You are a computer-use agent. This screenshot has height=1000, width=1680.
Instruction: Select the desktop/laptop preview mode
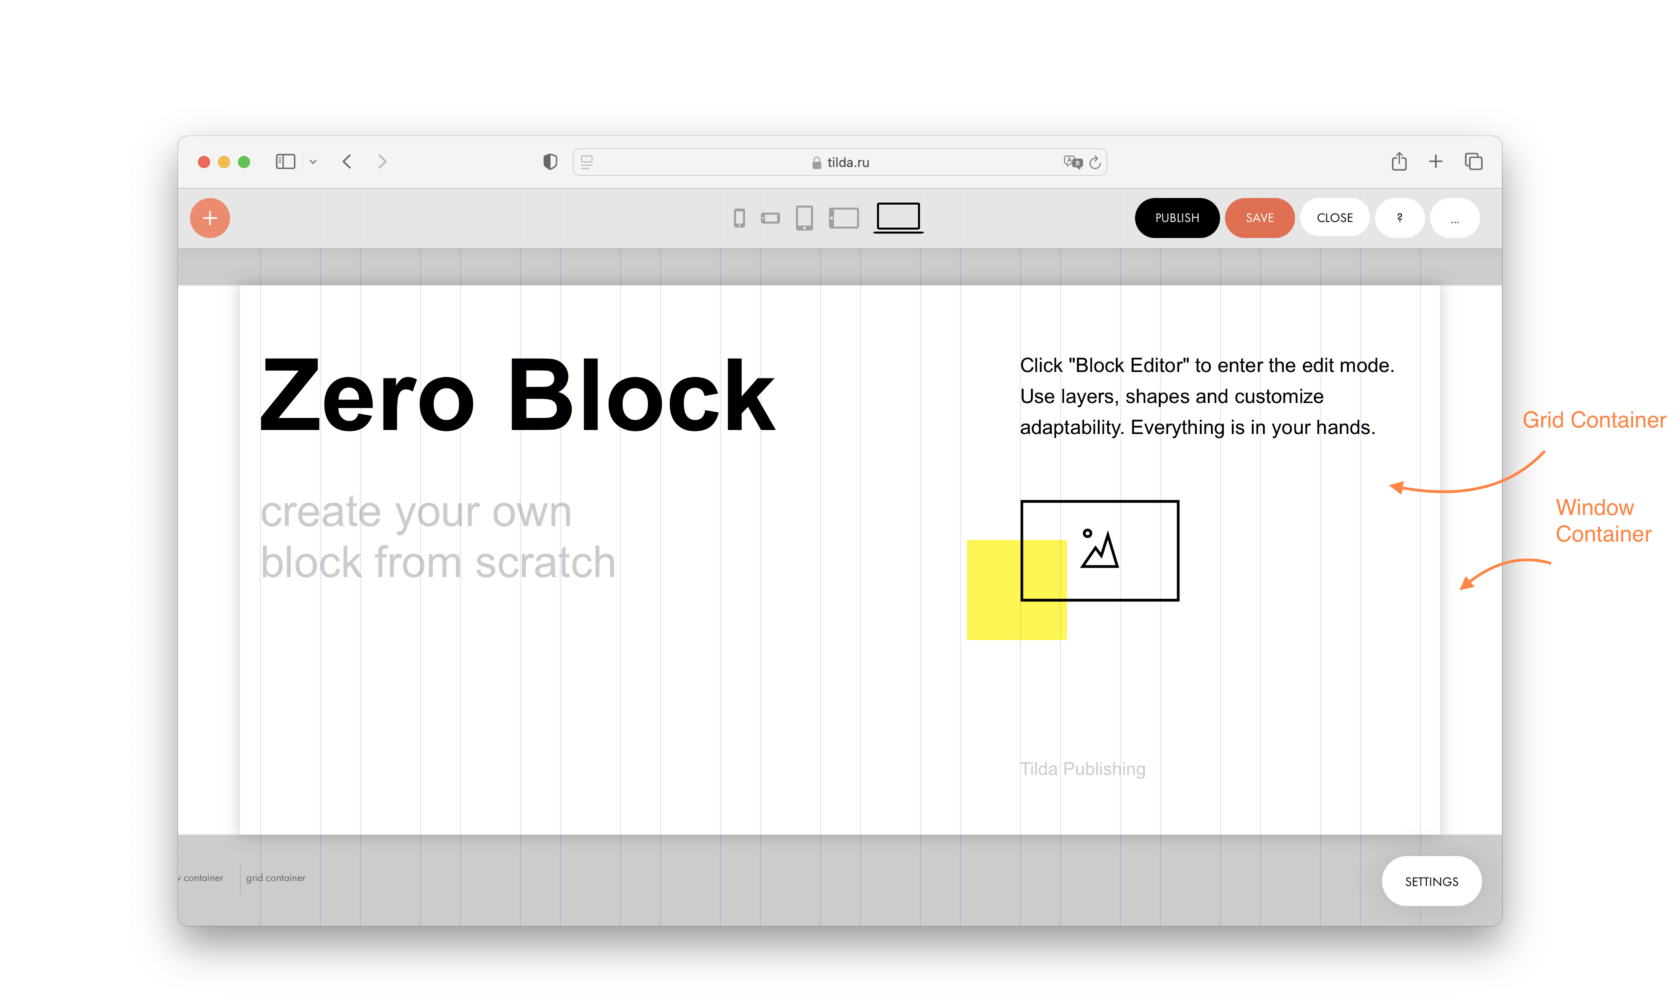897,217
